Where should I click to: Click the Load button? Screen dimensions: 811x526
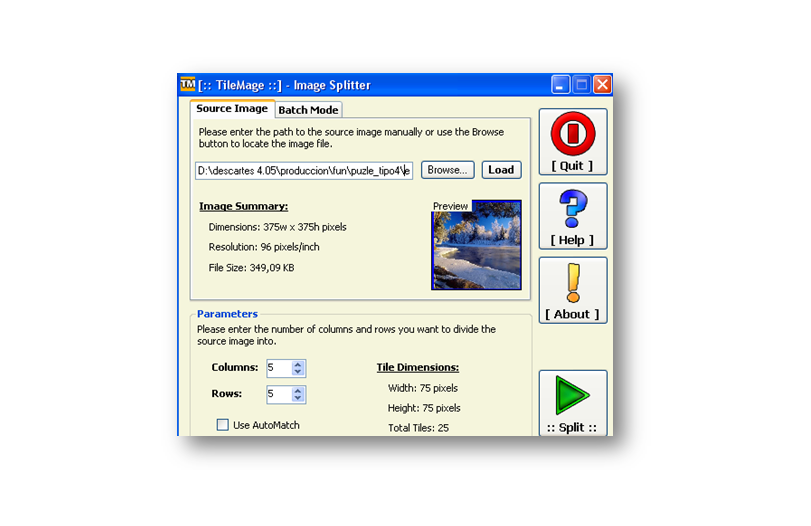(x=501, y=170)
